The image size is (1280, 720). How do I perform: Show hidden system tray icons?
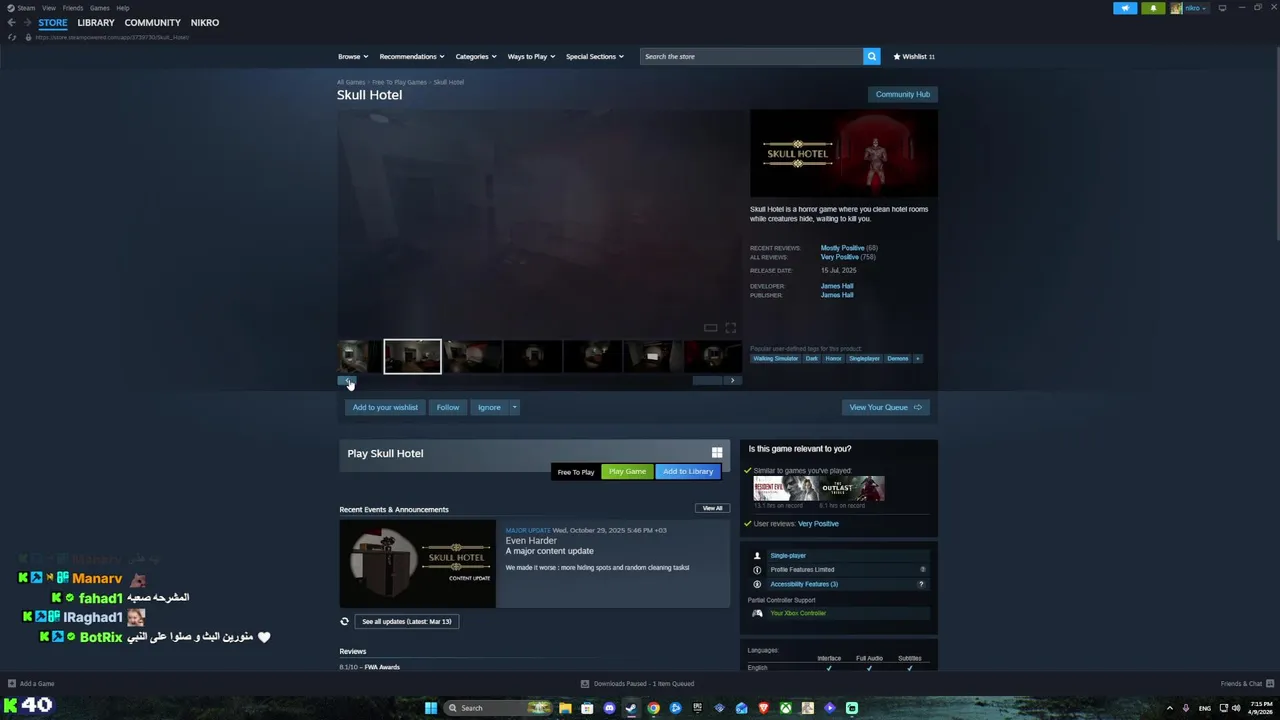(x=1169, y=708)
